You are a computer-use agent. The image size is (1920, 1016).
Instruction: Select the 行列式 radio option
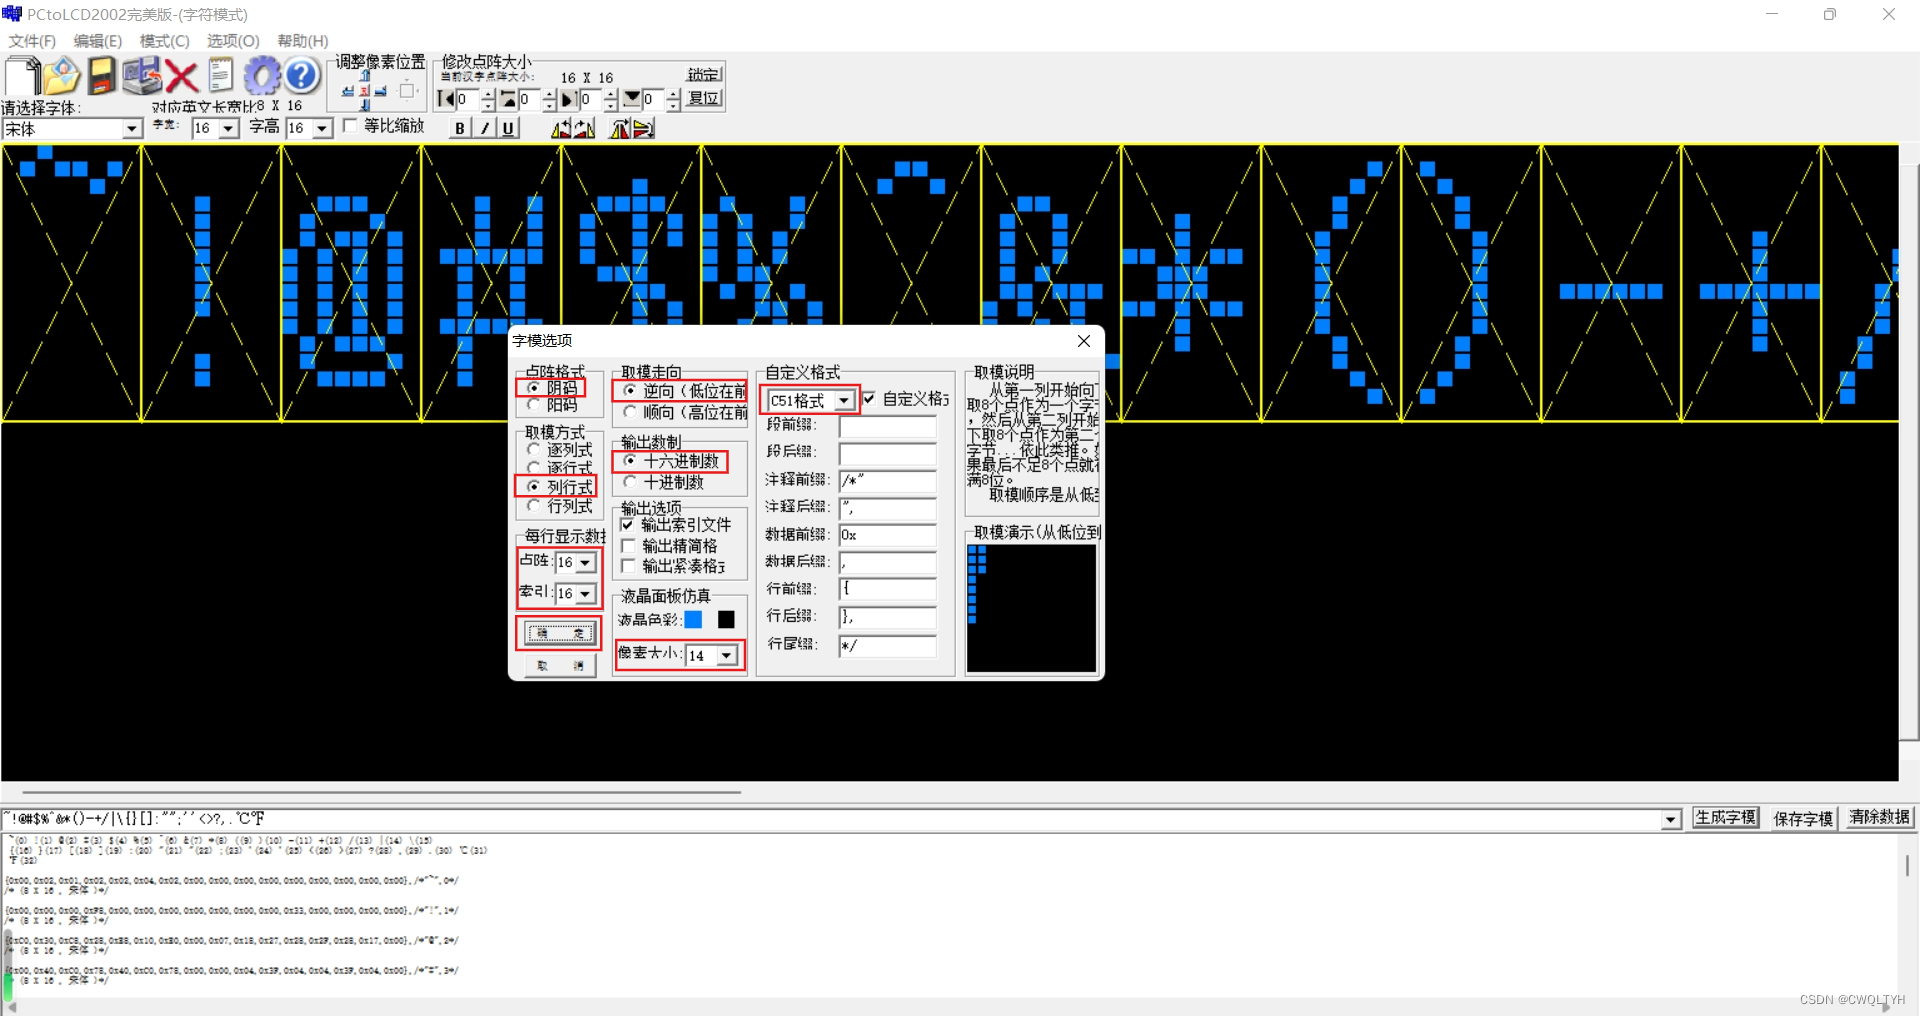(x=534, y=506)
